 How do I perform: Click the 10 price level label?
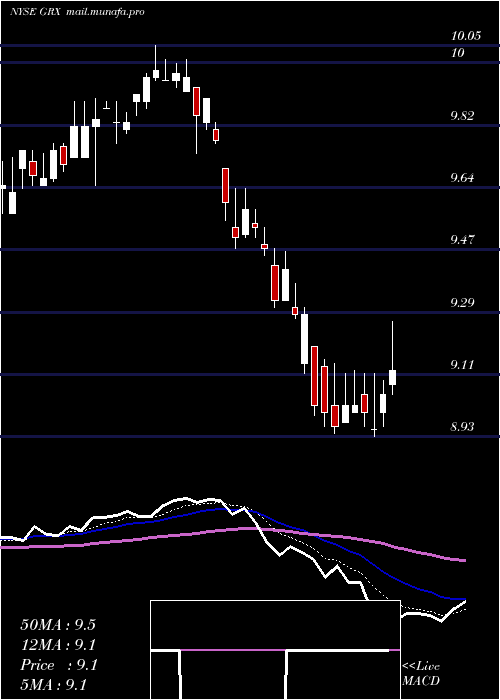point(458,53)
